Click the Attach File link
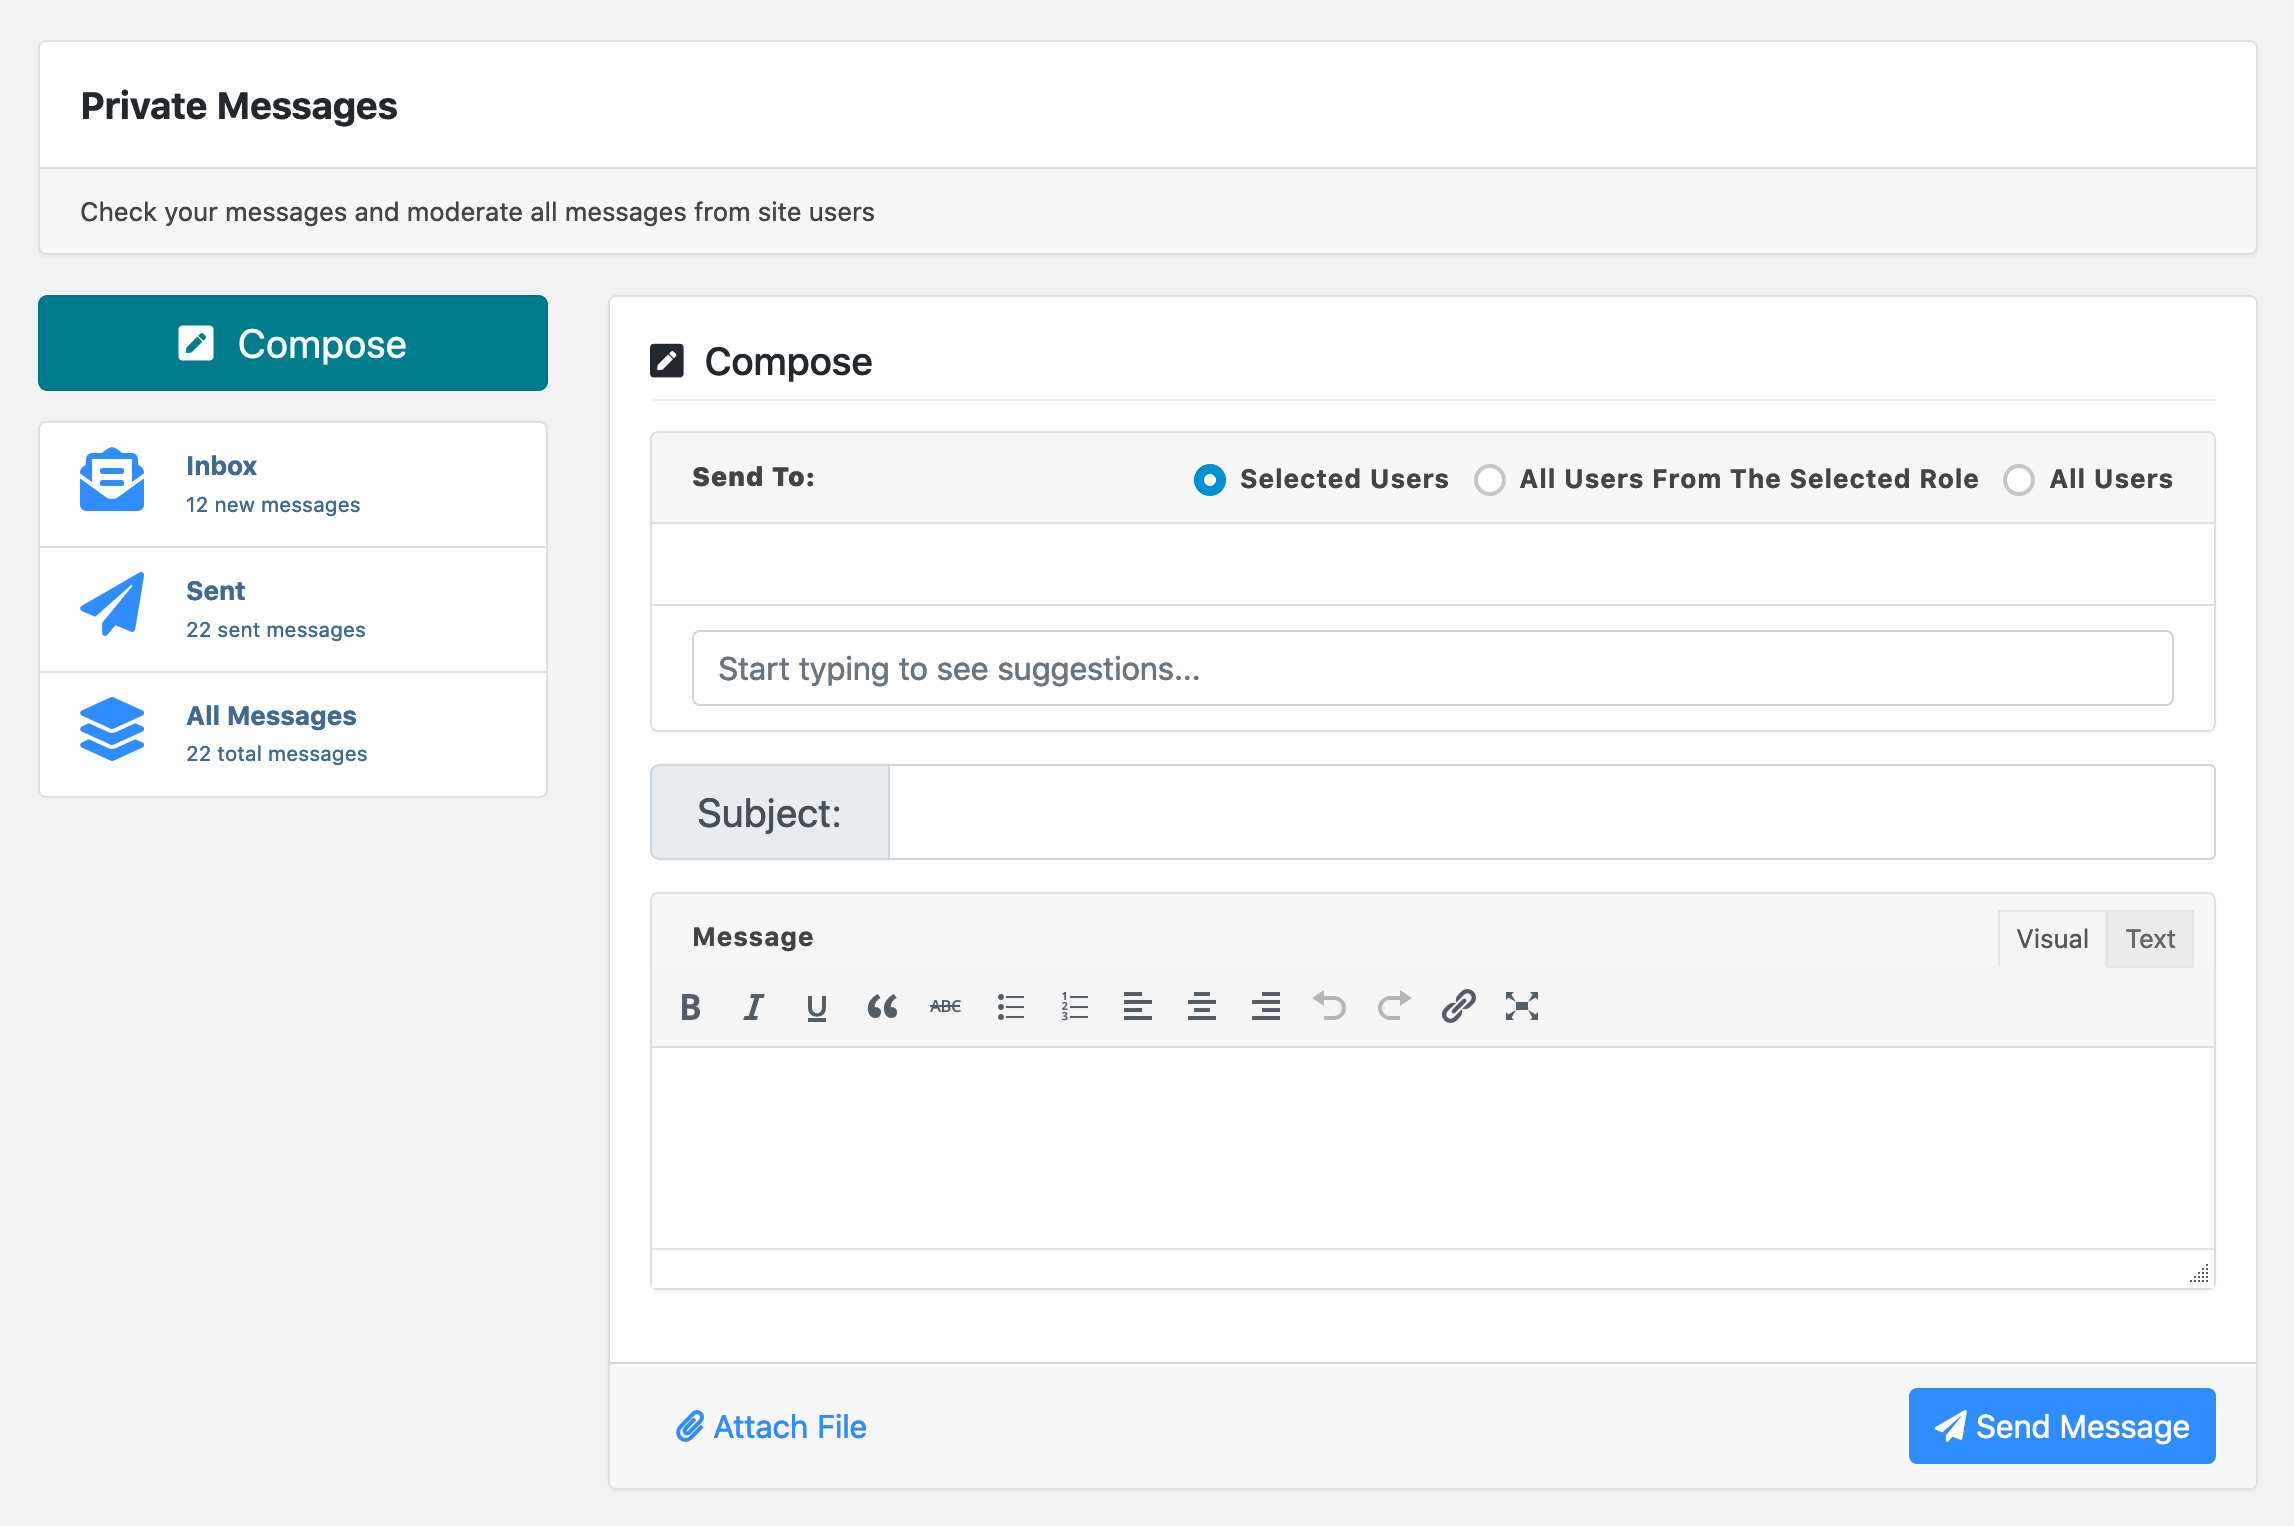 click(771, 1427)
